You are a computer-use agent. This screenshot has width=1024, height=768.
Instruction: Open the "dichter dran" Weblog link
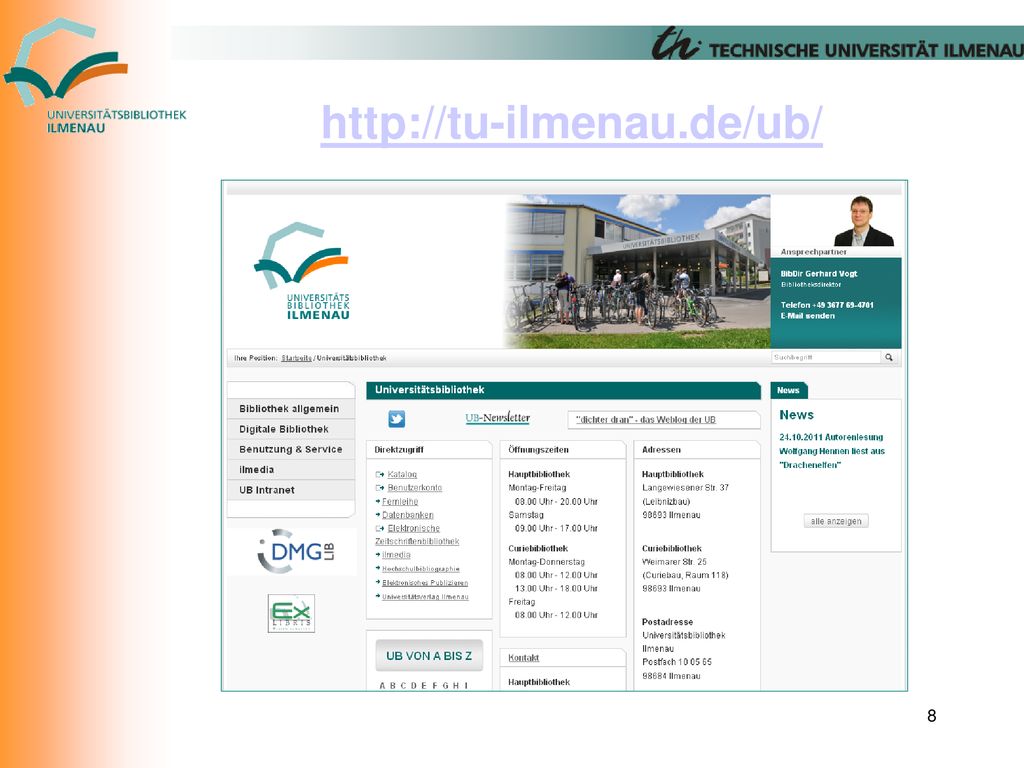click(645, 419)
